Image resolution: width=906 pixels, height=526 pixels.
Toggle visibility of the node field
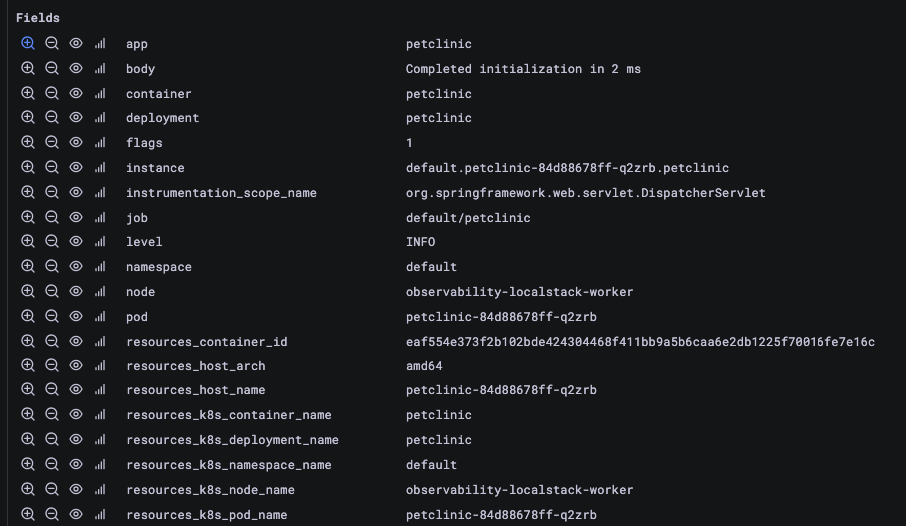pyautogui.click(x=76, y=292)
